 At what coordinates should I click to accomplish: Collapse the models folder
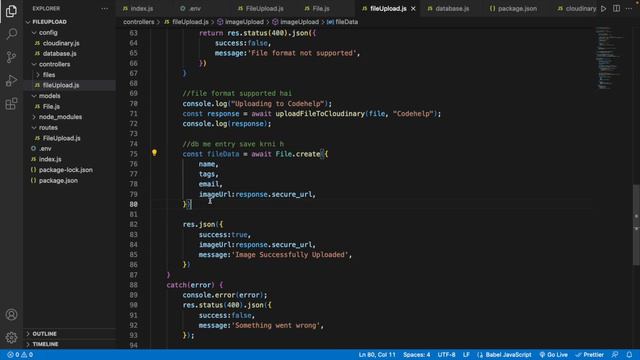[x=49, y=96]
